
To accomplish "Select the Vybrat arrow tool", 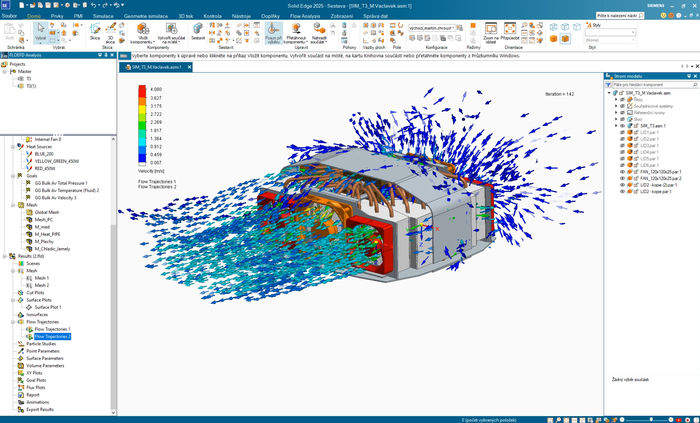I will click(41, 32).
